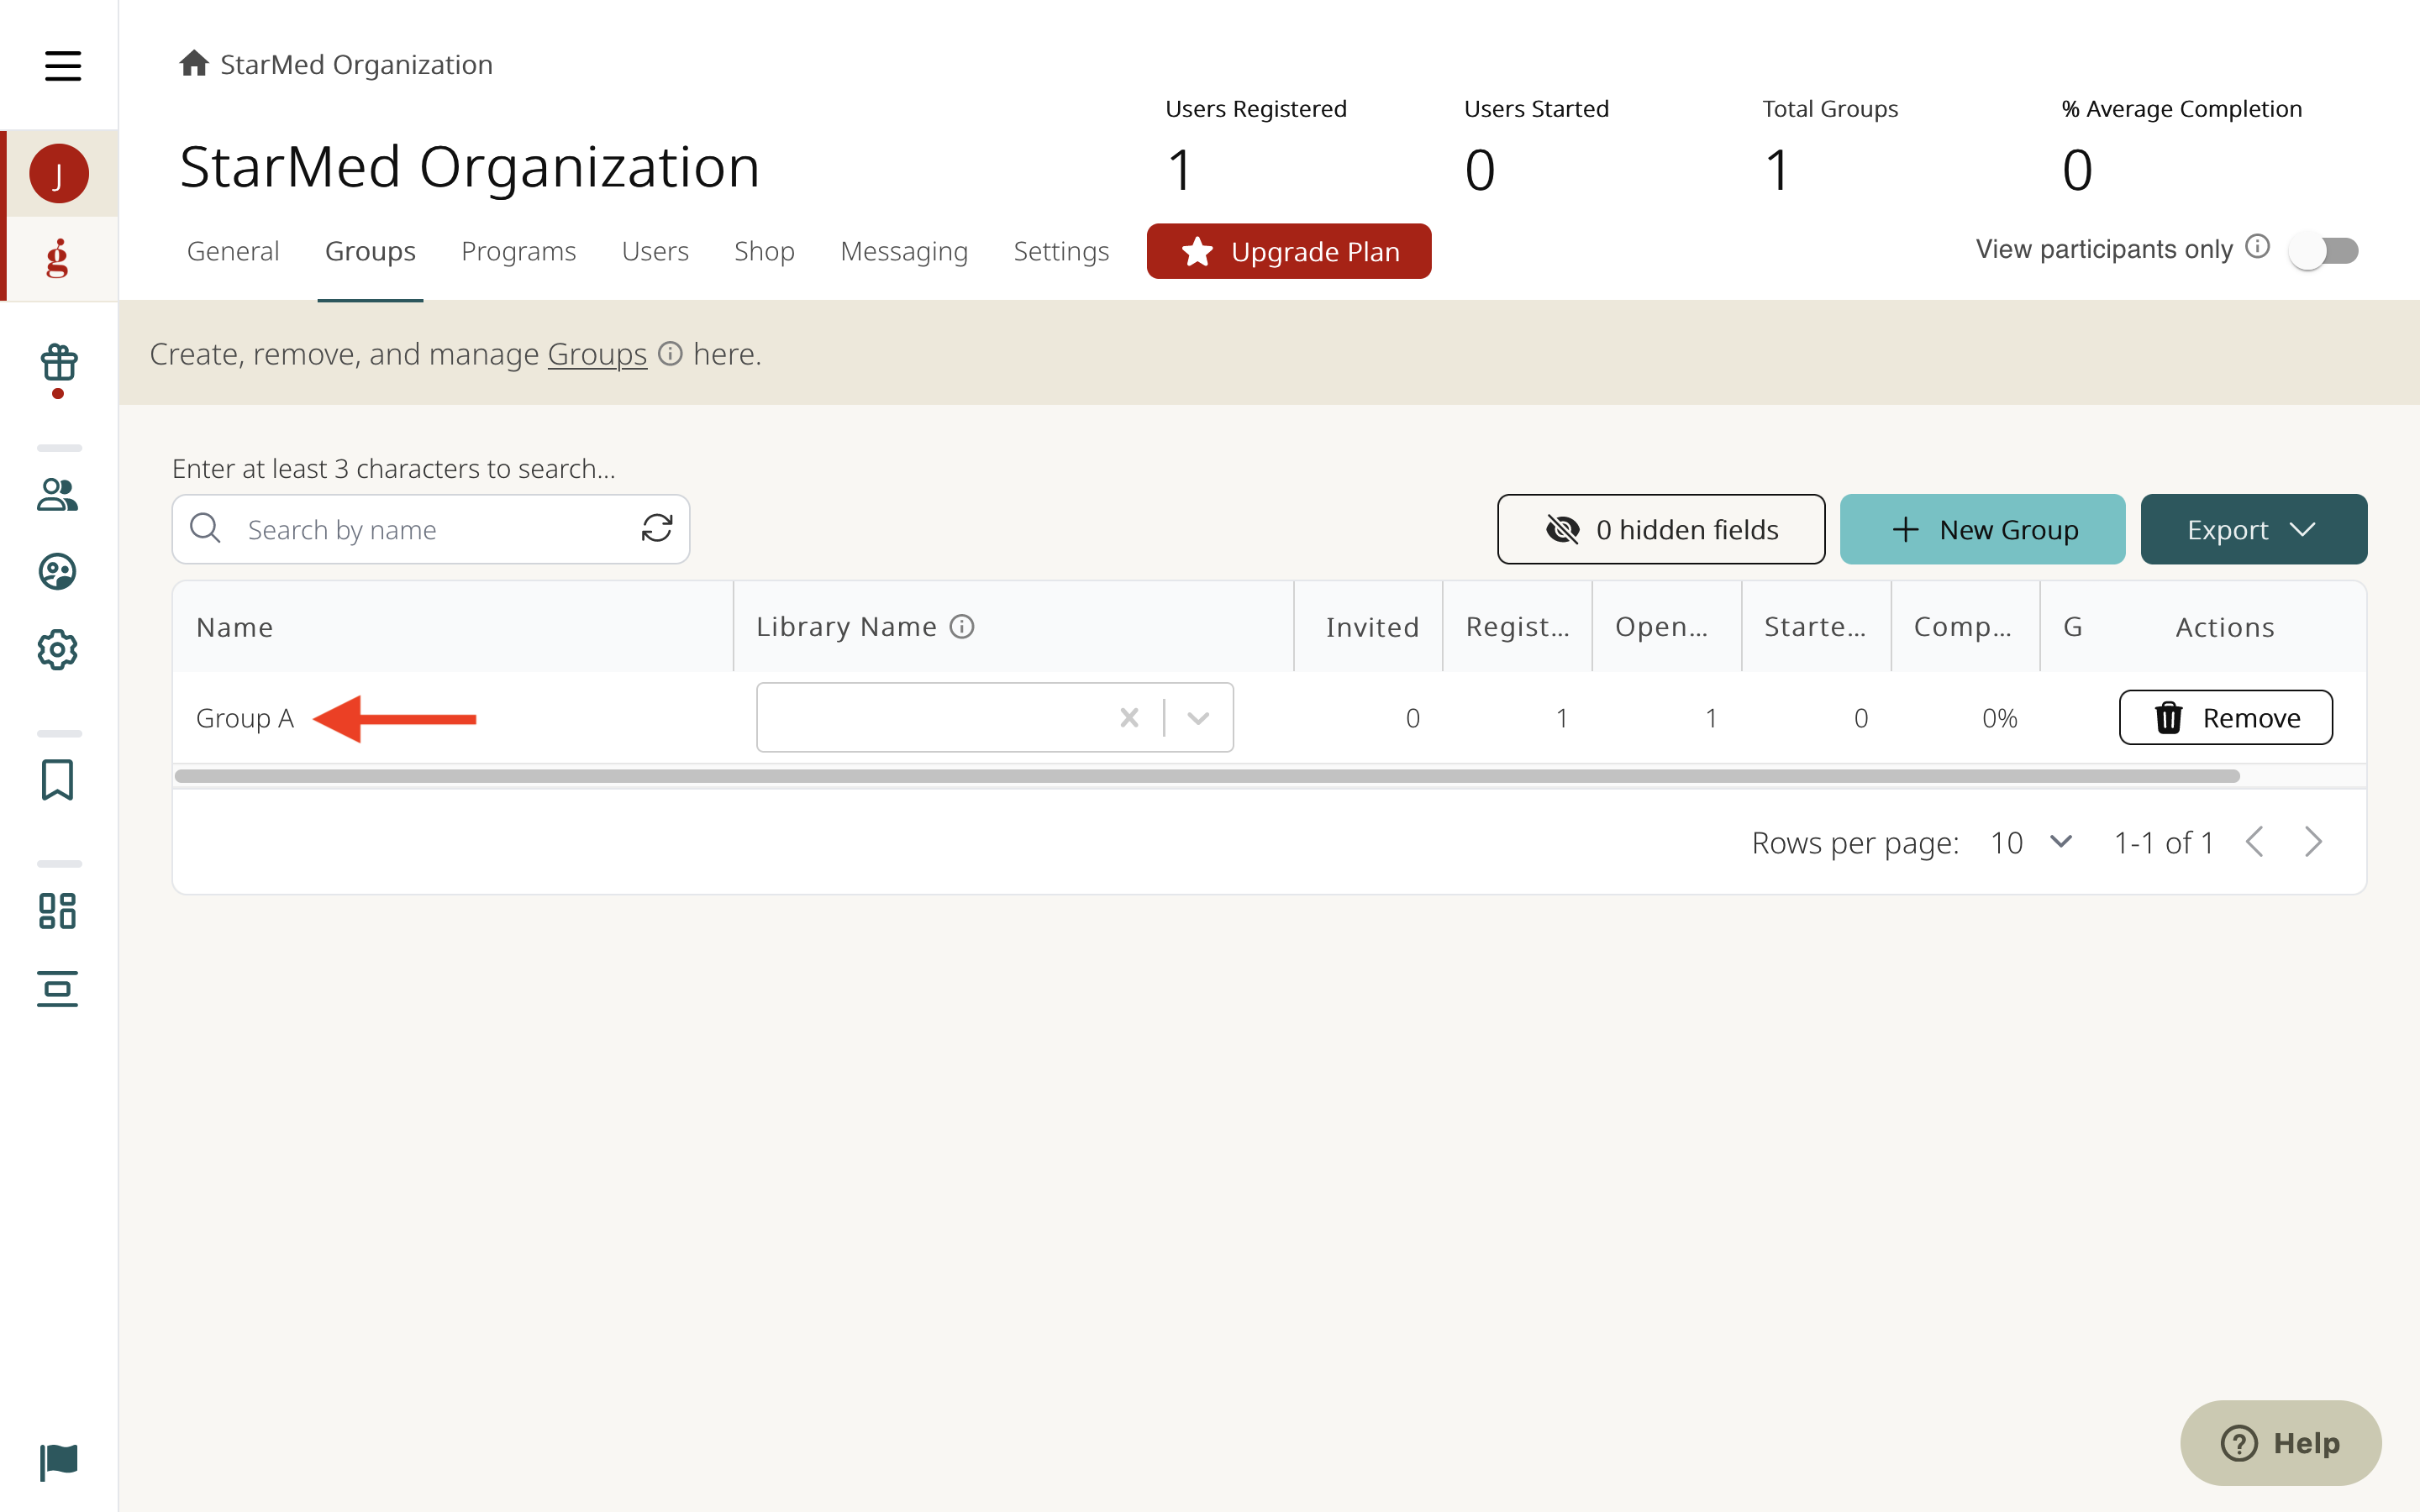The height and width of the screenshot is (1512, 2420).
Task: Click the Upgrade Plan button
Action: 1289,251
